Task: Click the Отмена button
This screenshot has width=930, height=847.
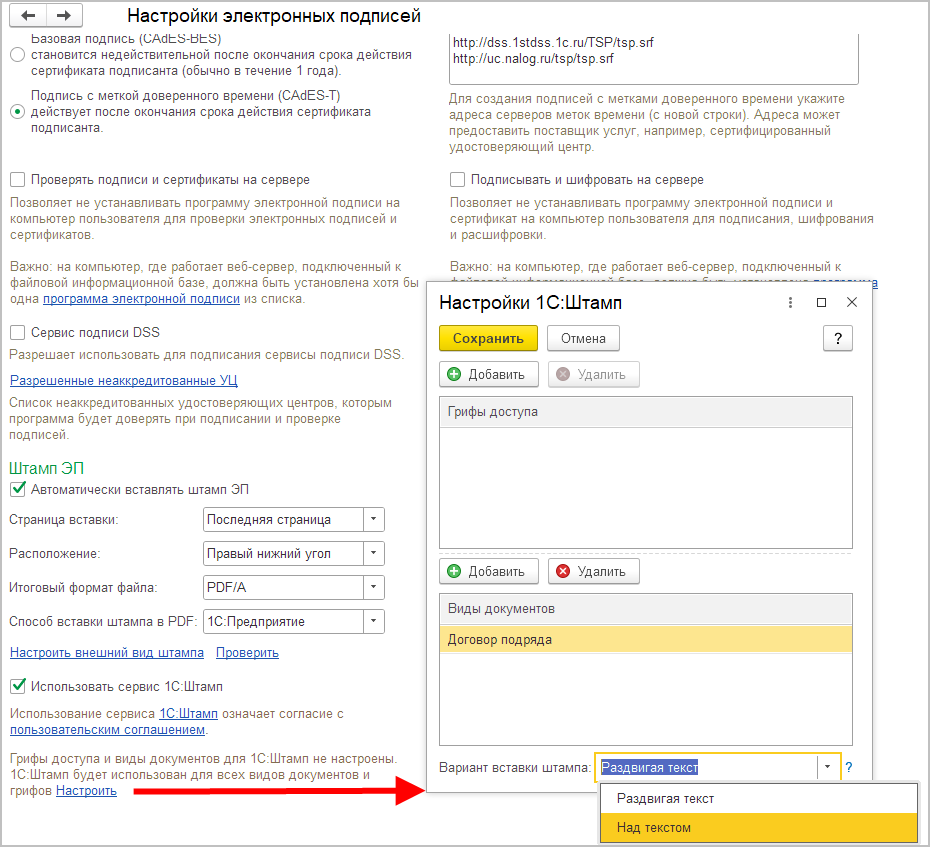Action: 584,339
